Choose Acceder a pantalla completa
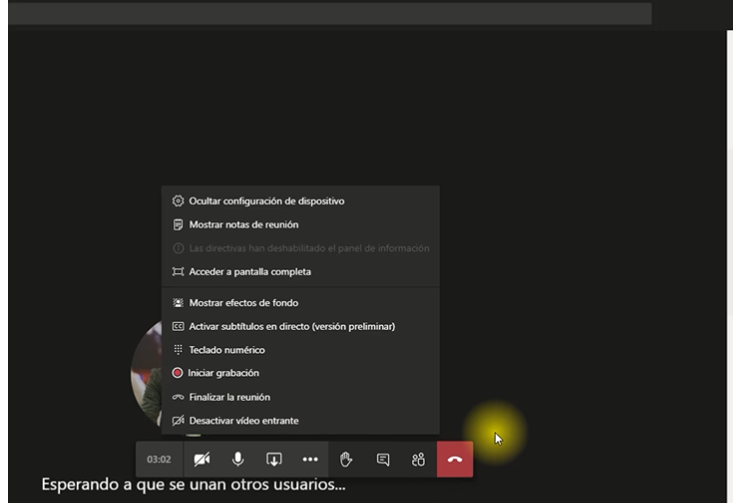733x503 pixels. pyautogui.click(x=300, y=272)
